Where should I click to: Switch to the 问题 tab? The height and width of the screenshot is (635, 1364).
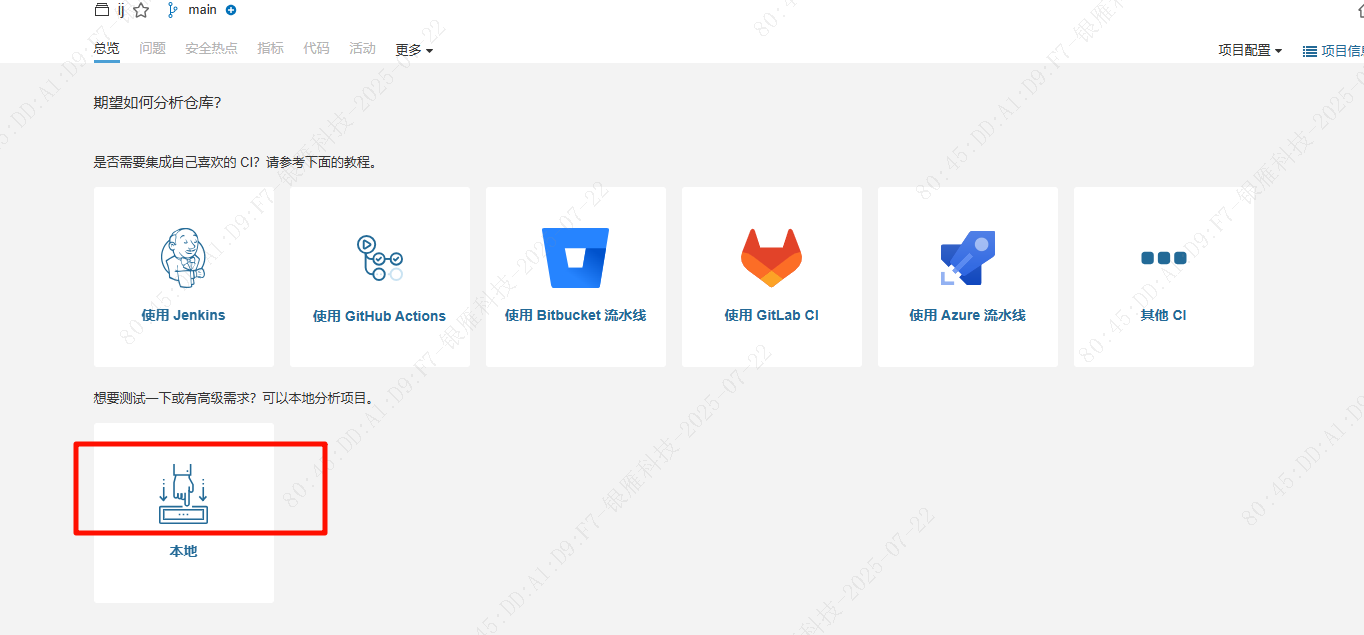152,48
